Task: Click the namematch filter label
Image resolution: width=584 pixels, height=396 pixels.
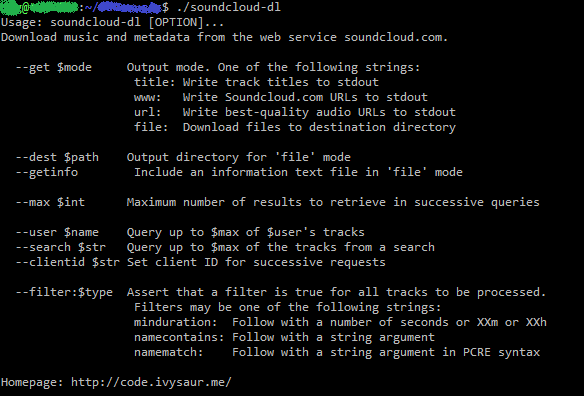Action: (169, 352)
